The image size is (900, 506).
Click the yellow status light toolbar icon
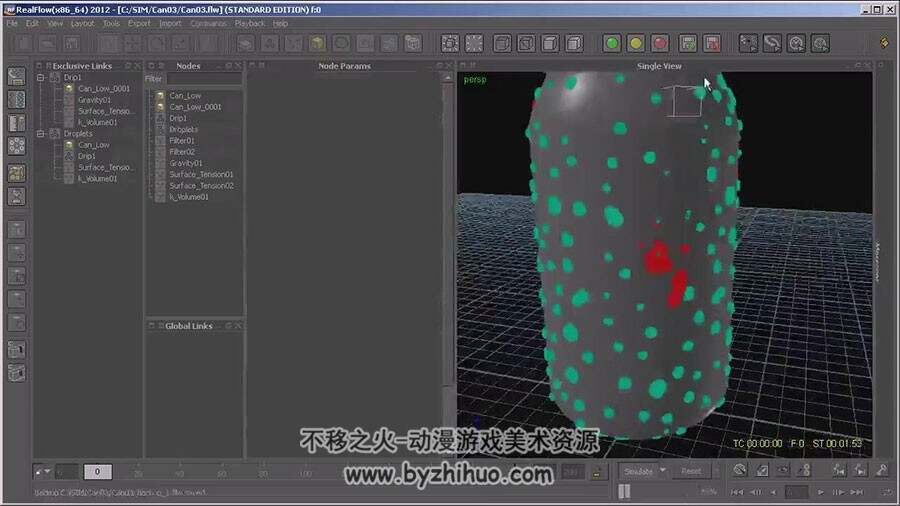[x=636, y=43]
